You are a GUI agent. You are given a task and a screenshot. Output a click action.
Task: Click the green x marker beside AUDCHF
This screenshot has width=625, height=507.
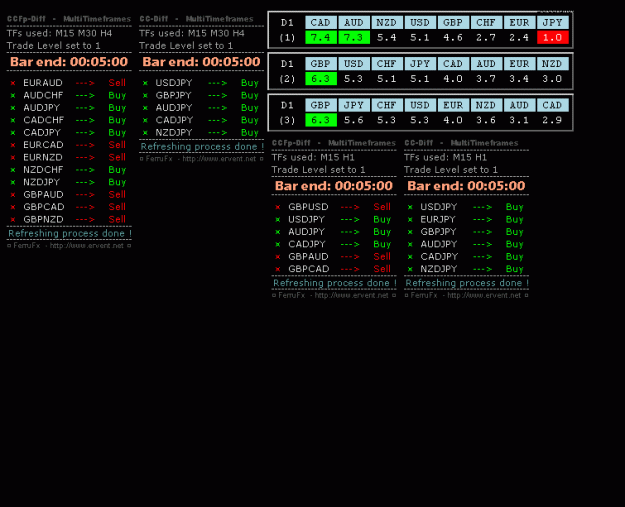[13, 96]
